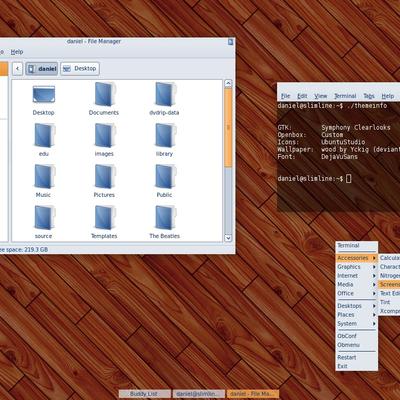Viewport: 400px width, 400px height.
Task: Open the terminal Help menu
Action: [388, 96]
